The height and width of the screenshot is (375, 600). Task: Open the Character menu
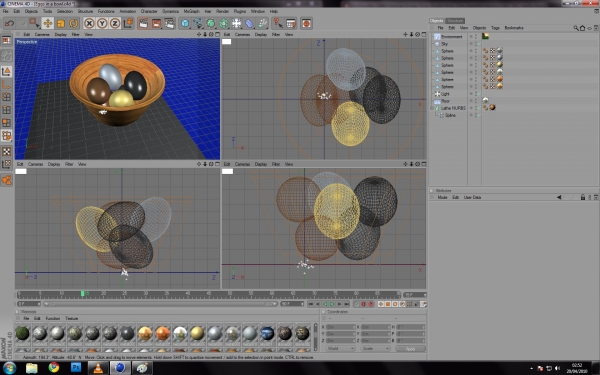point(149,11)
